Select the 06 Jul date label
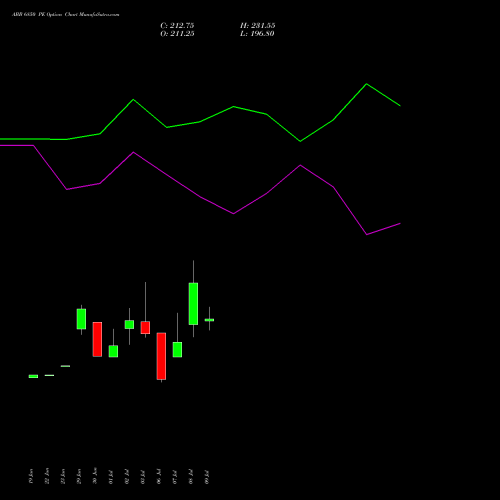 click(x=159, y=477)
